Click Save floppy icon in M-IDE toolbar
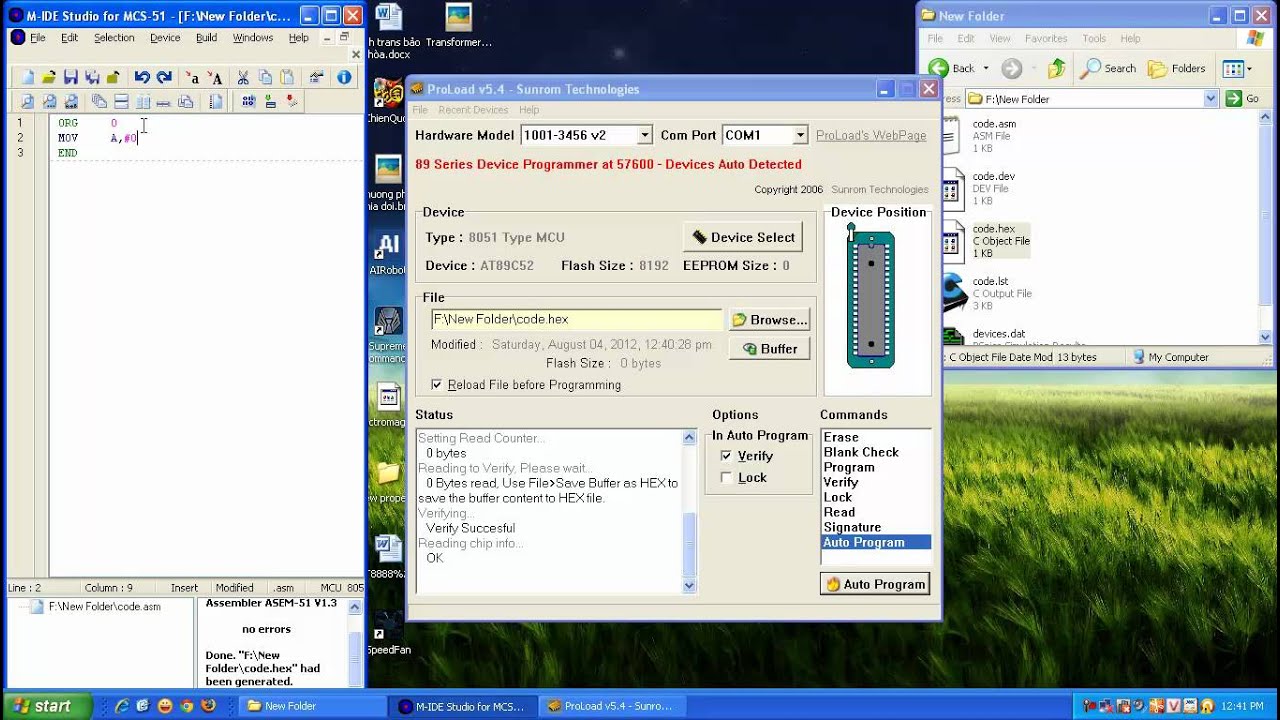 71,77
